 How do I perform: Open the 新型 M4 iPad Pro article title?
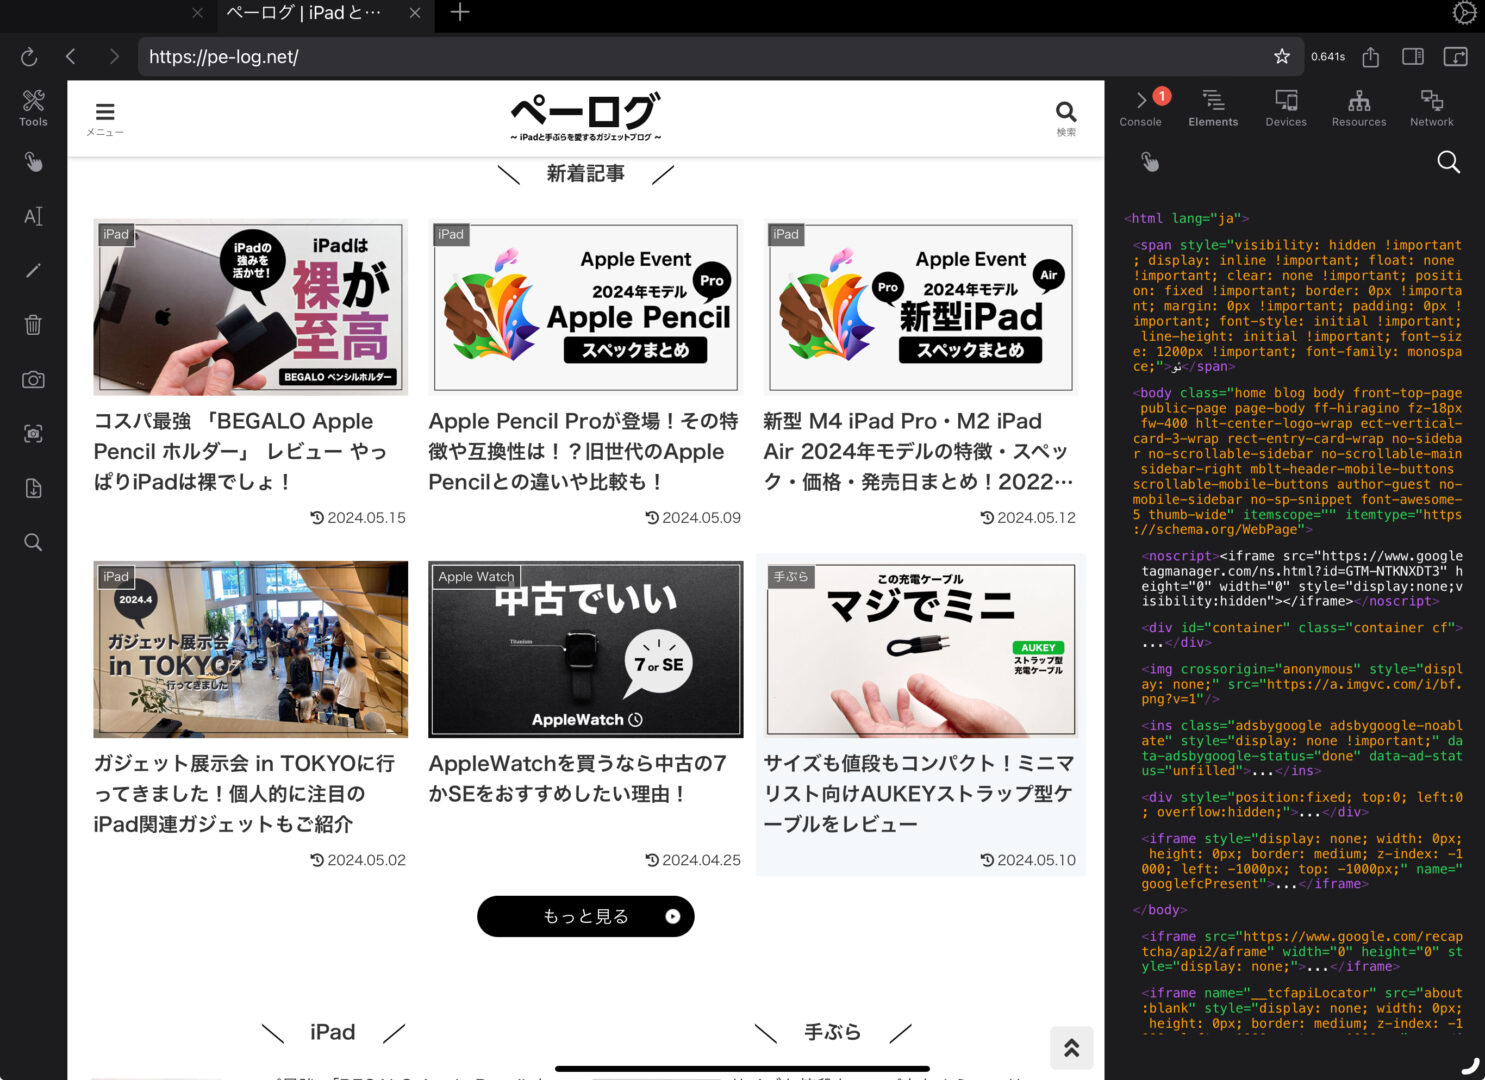click(x=918, y=451)
